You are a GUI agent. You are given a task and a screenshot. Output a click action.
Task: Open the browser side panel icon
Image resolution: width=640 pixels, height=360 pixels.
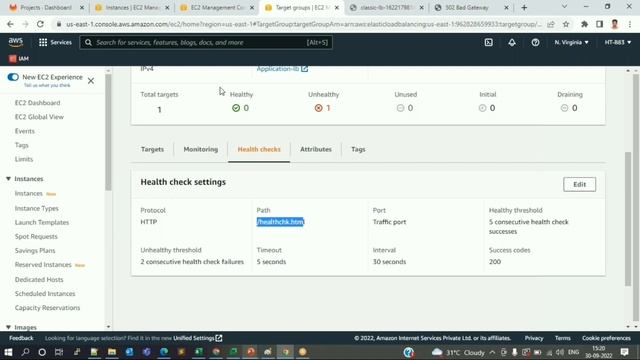coord(600,24)
